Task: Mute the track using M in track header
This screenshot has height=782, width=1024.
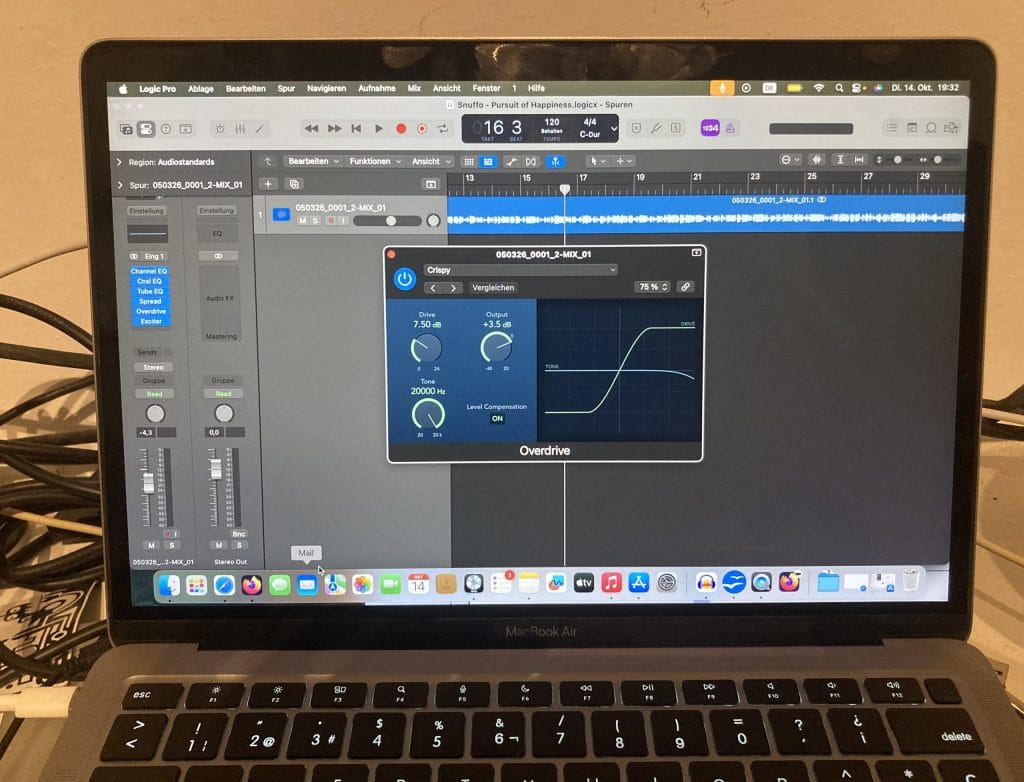Action: click(302, 220)
